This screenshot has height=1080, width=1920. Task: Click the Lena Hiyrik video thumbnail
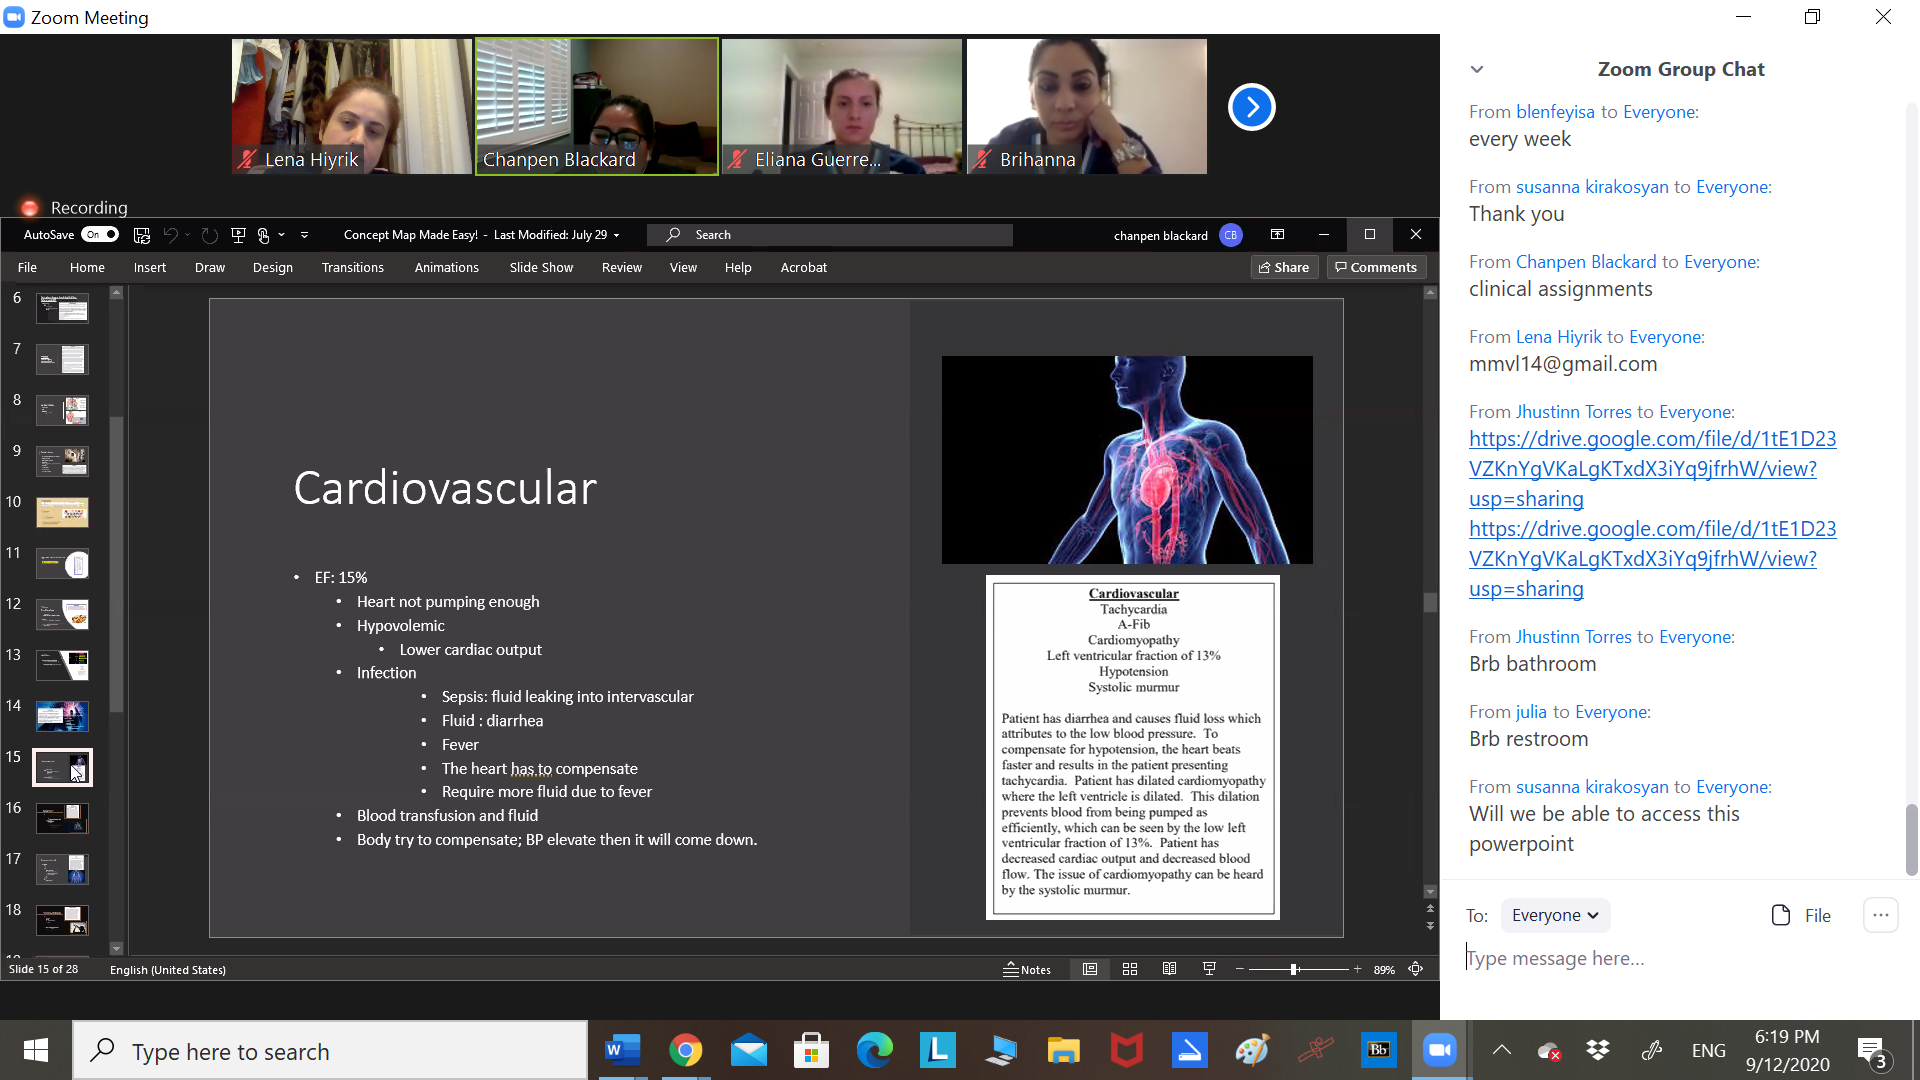(x=352, y=106)
